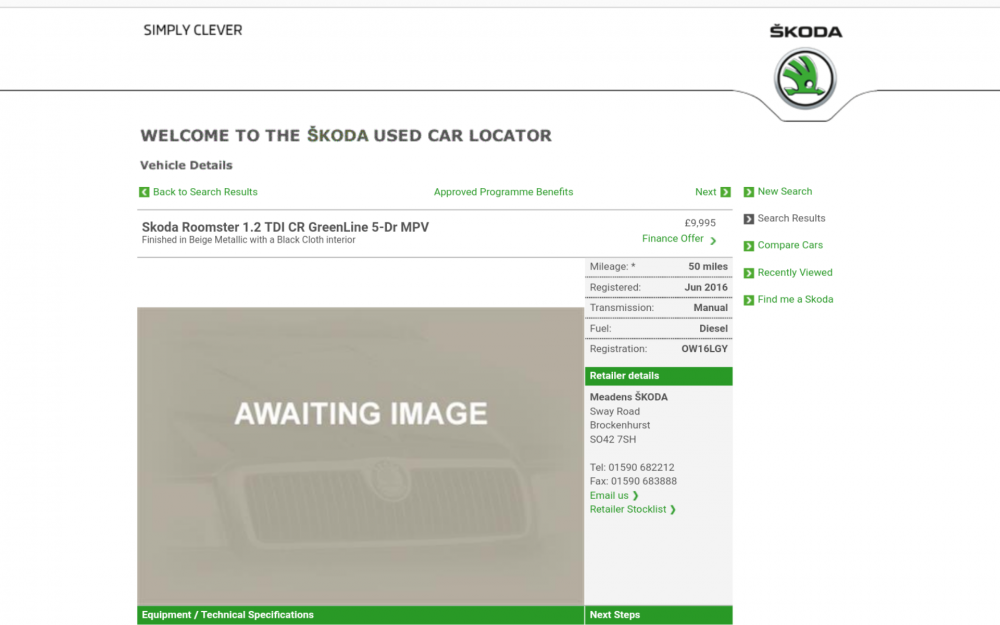Viewport: 1000px width, 625px height.
Task: Go back to search results
Action: coord(205,192)
